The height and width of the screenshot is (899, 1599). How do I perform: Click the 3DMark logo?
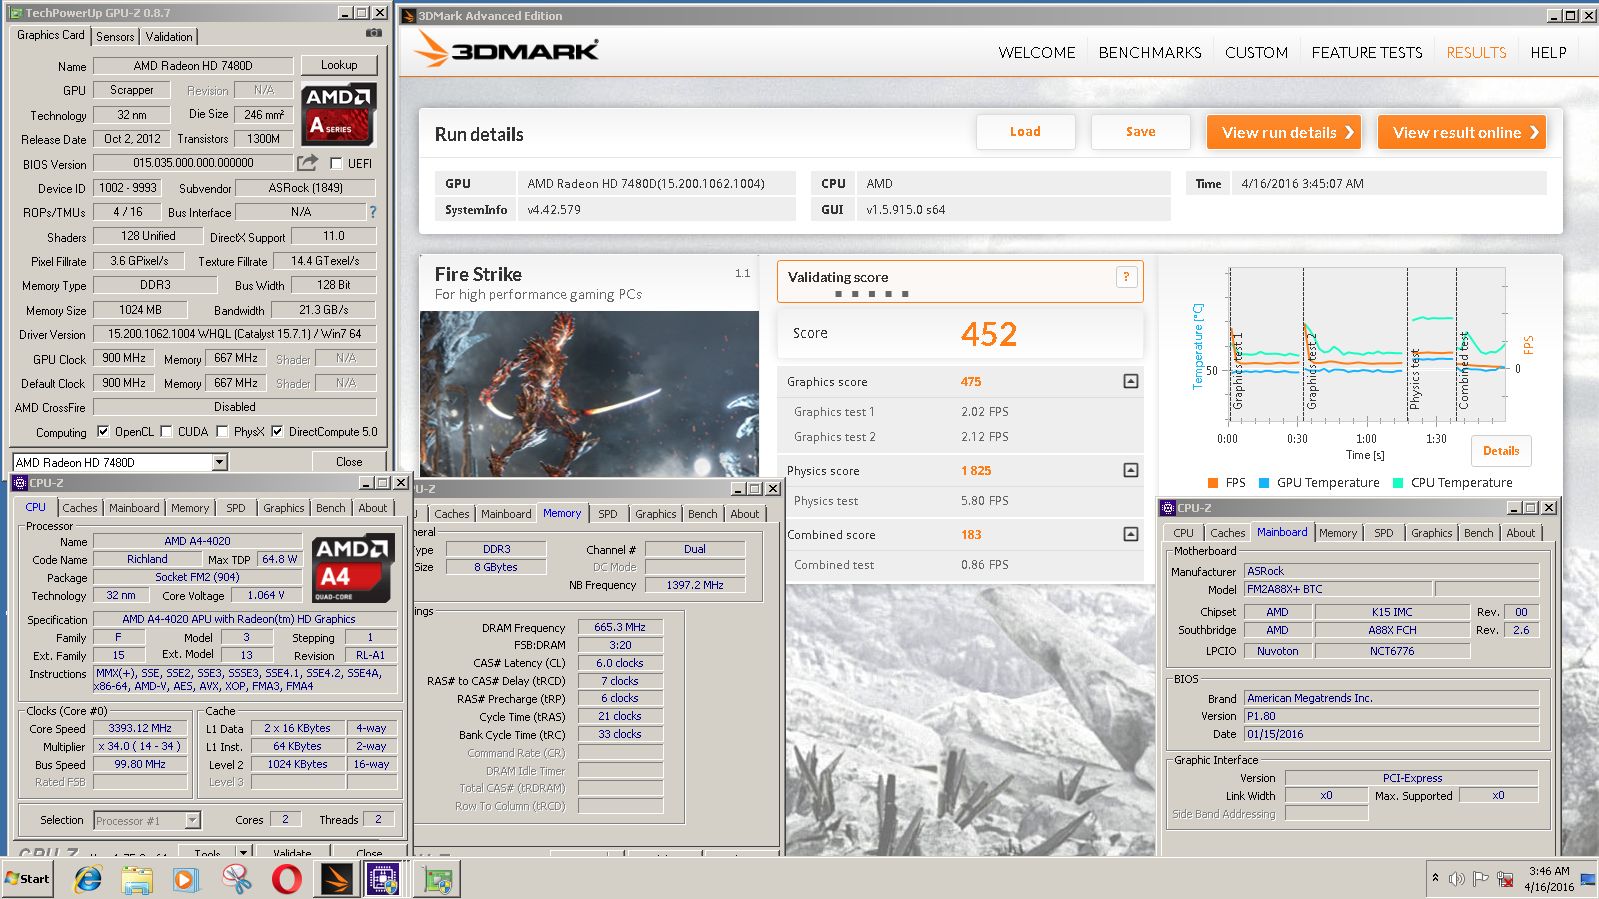507,50
